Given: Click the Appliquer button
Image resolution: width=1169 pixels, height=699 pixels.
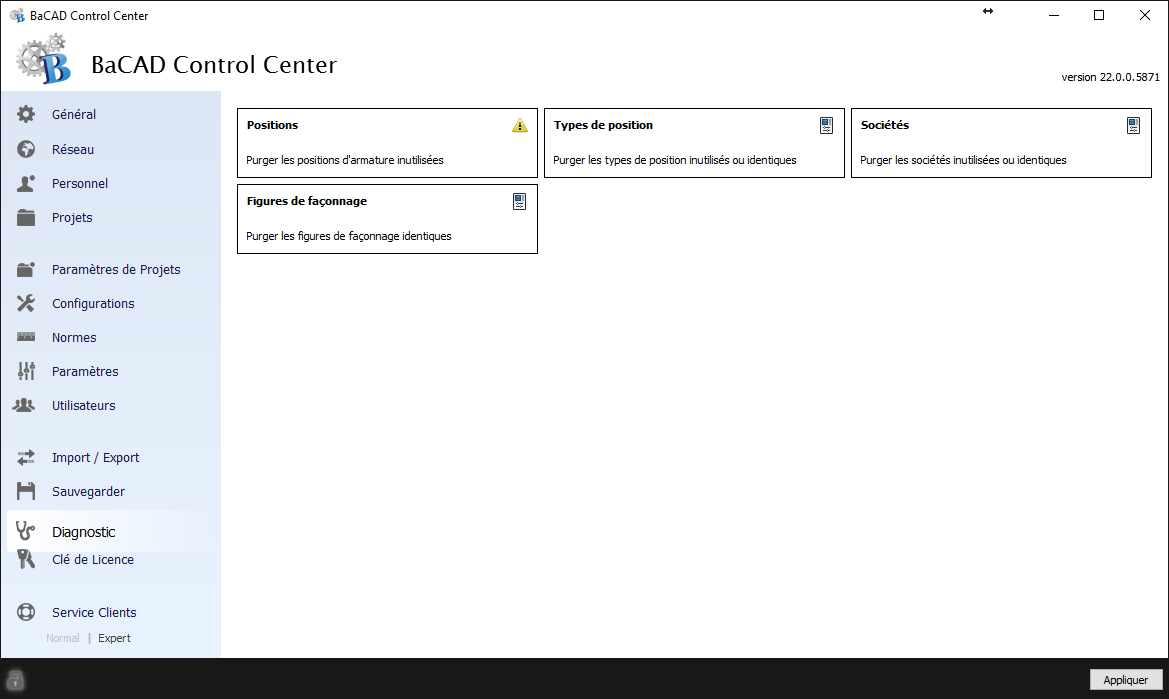Looking at the screenshot, I should (1126, 680).
